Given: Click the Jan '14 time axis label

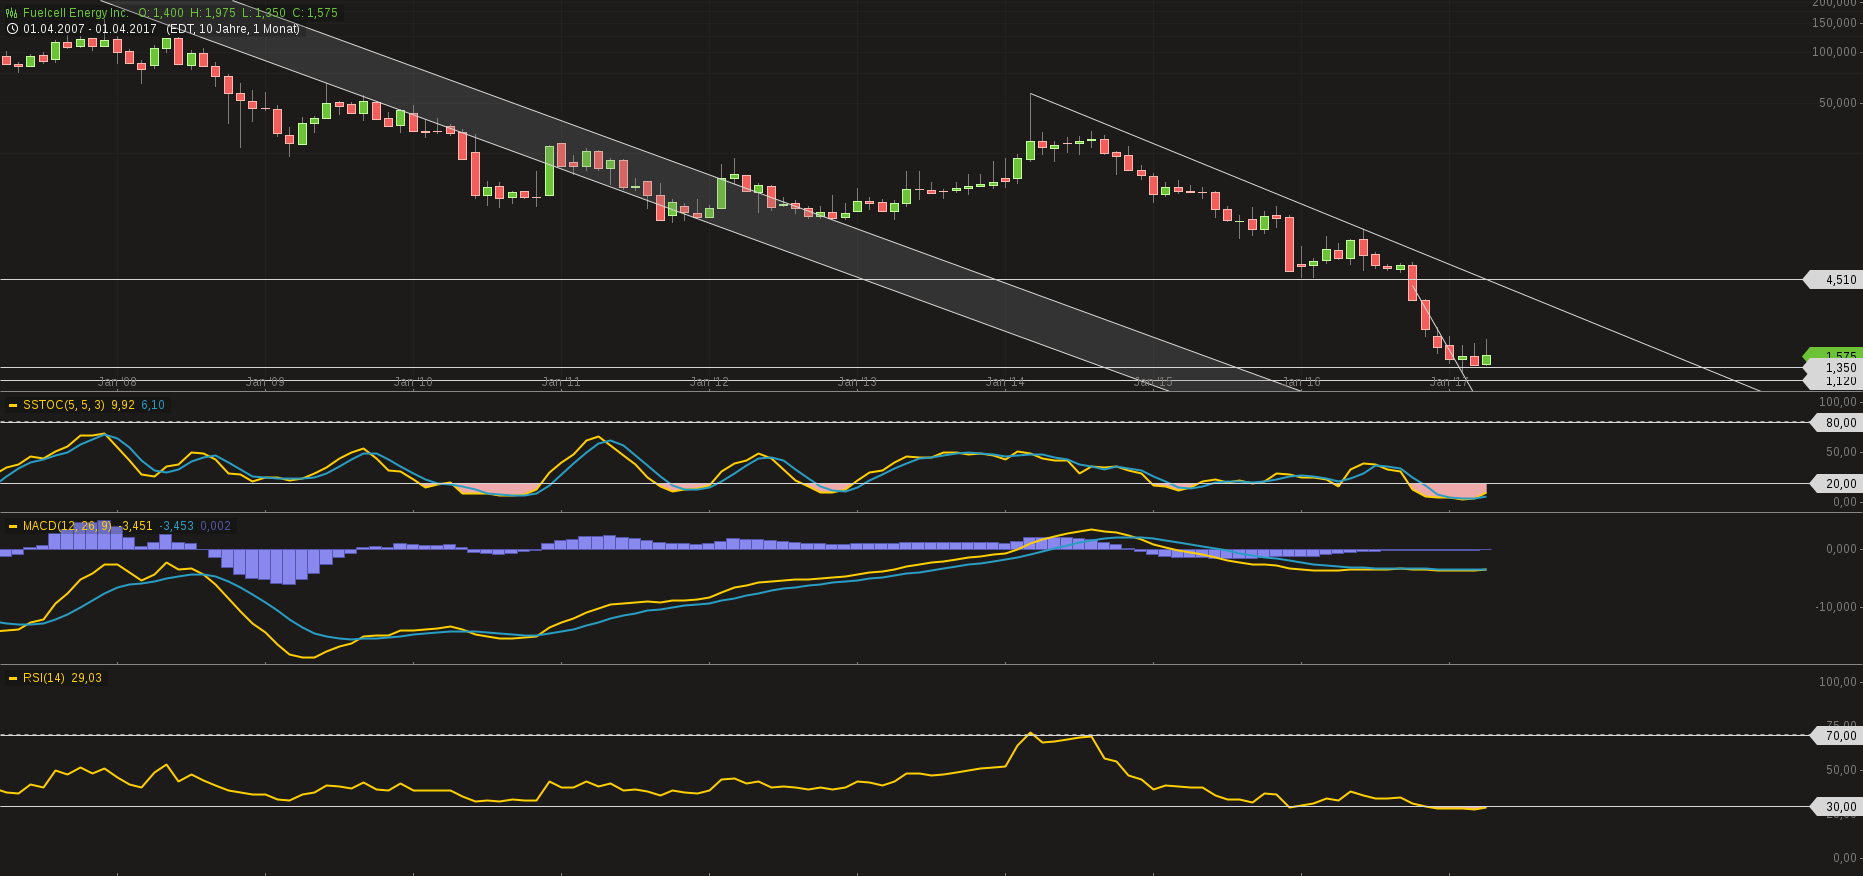Looking at the screenshot, I should (1006, 382).
